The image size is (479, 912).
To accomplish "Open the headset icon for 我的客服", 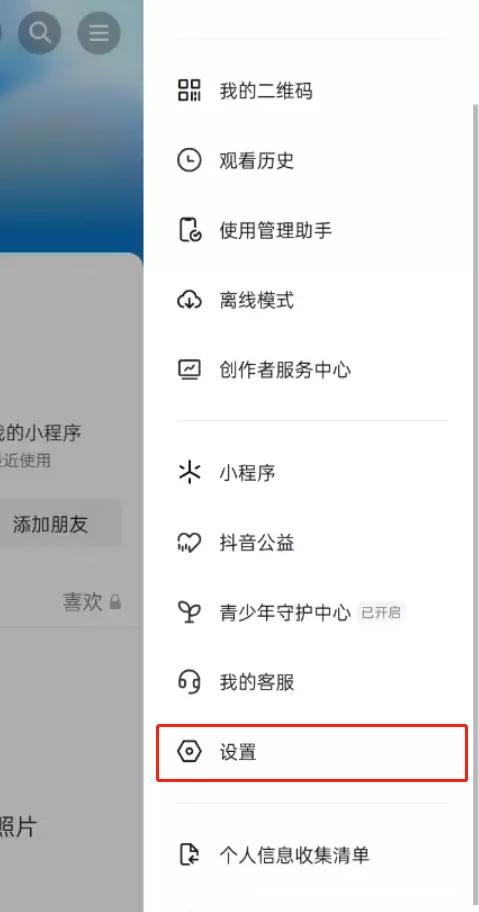I will pyautogui.click(x=189, y=682).
